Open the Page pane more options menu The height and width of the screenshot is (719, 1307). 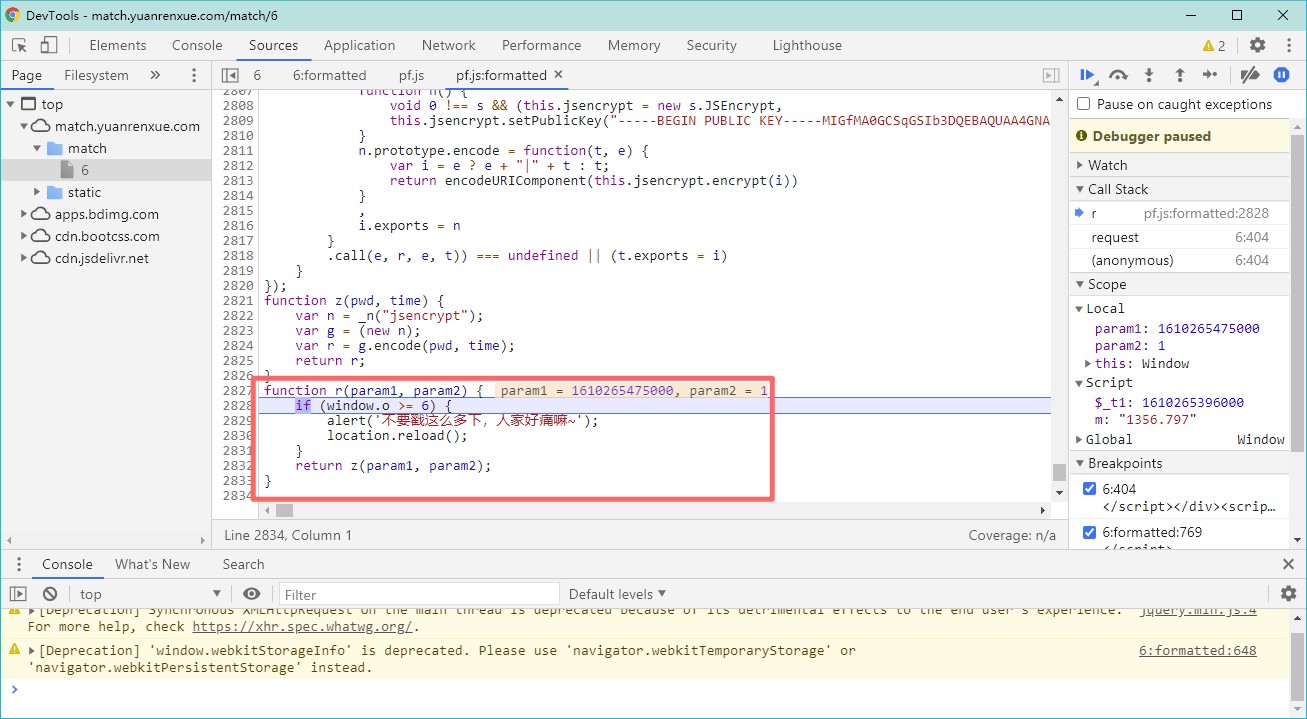[x=194, y=75]
